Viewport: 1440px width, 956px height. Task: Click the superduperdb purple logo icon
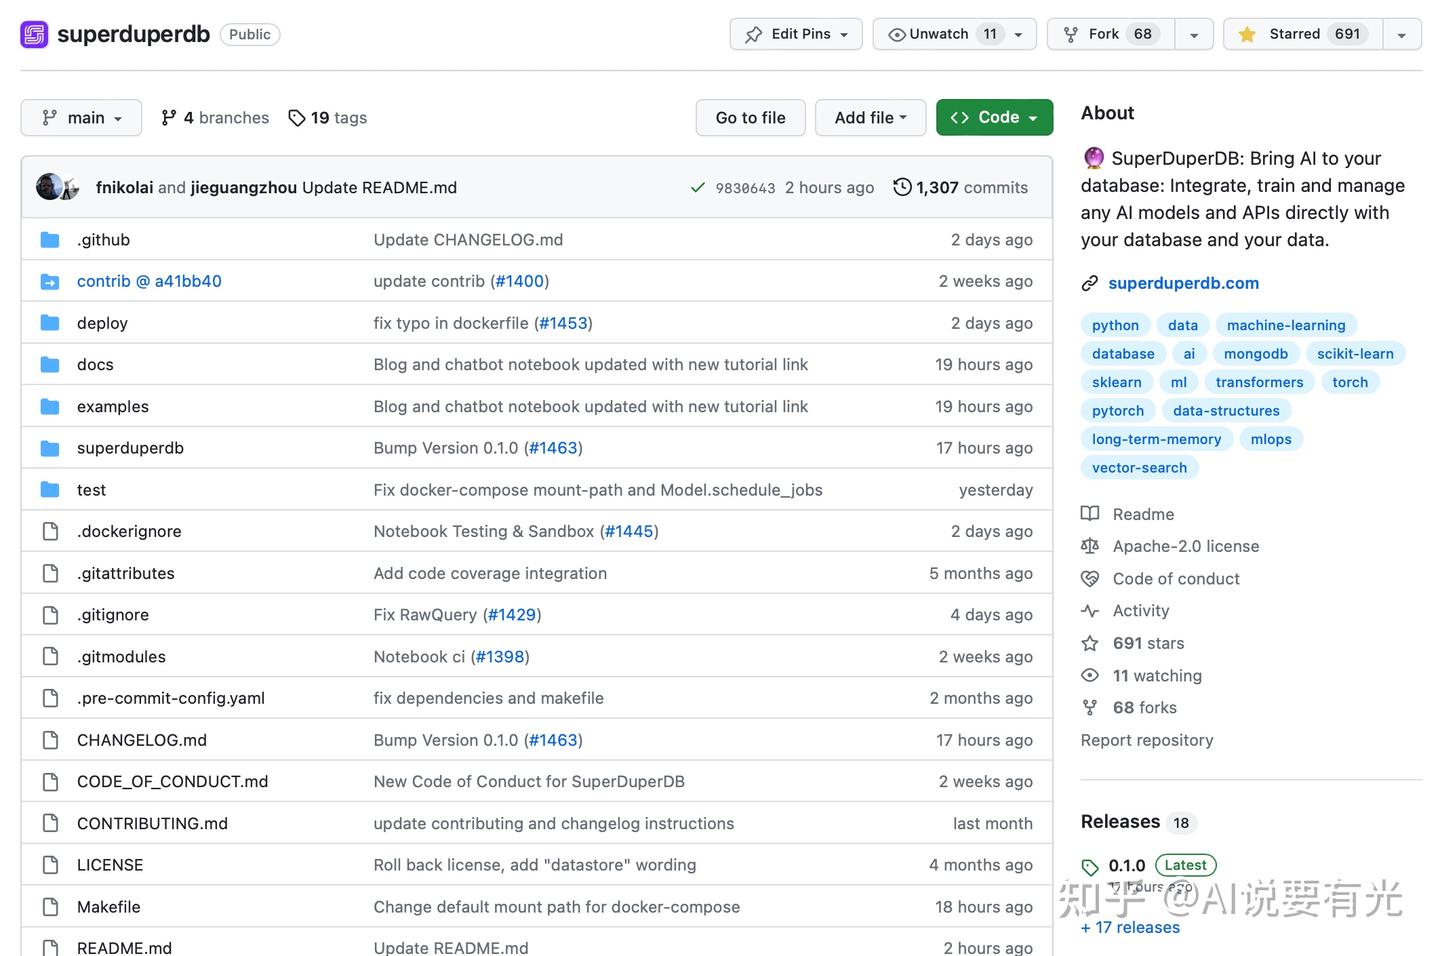34,35
